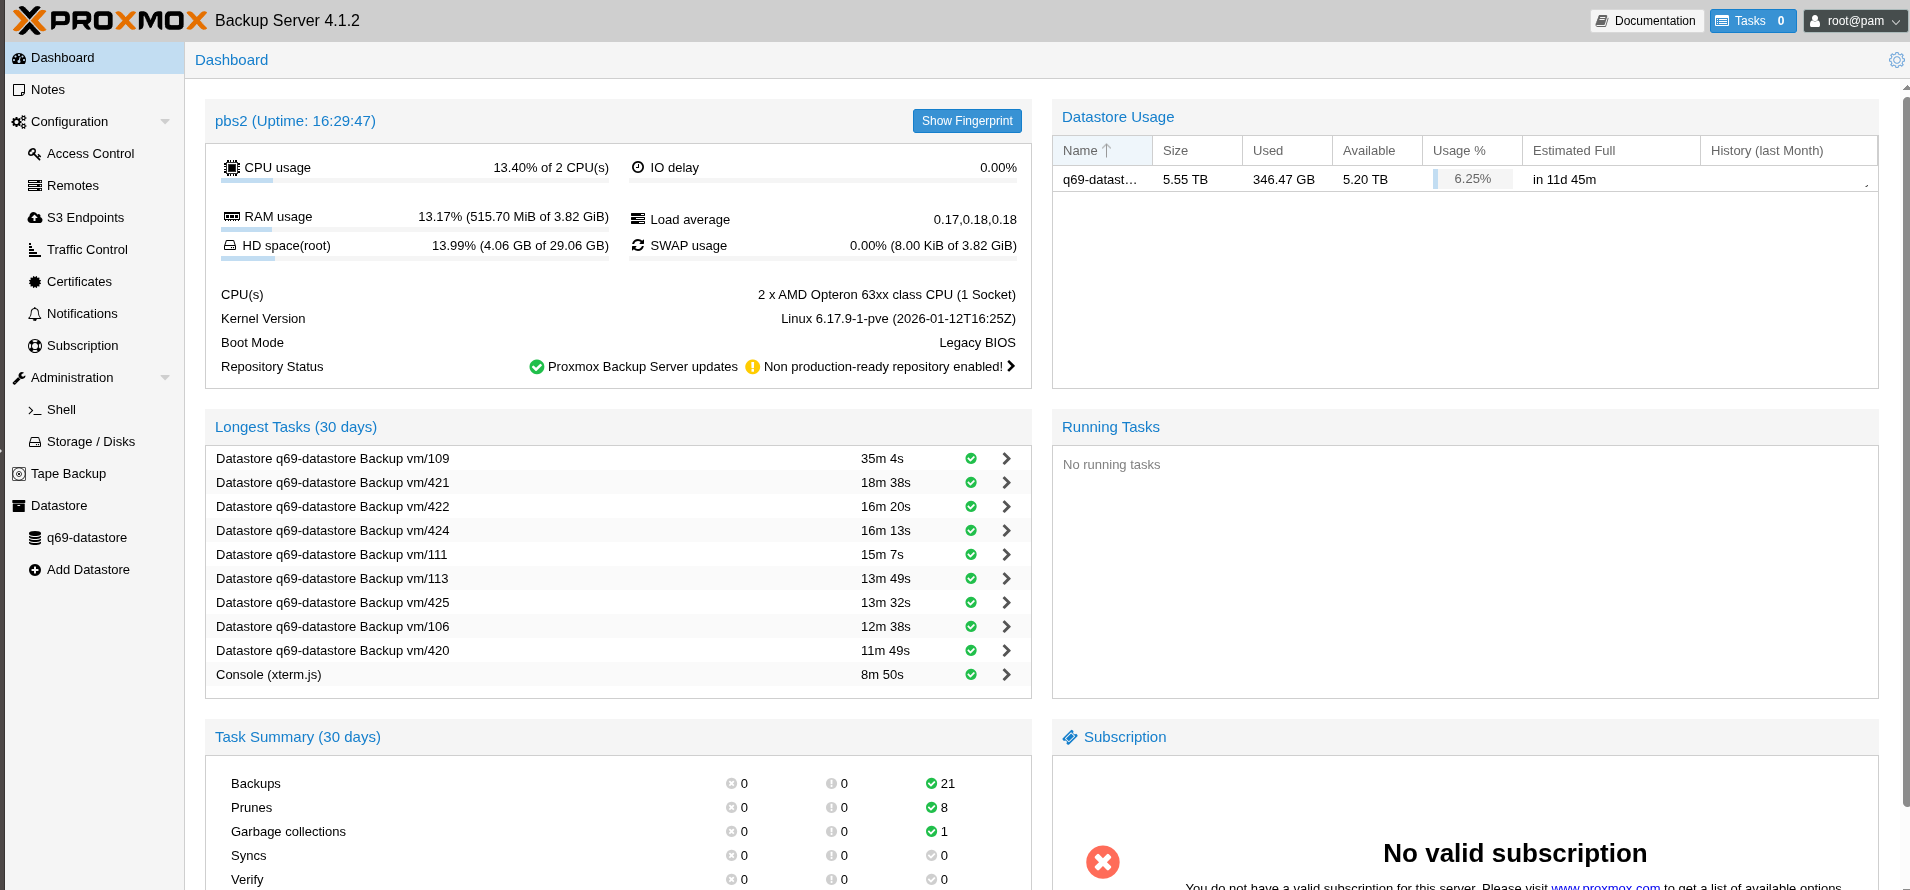Click the Tape Backup icon
This screenshot has width=1910, height=890.
click(19, 474)
